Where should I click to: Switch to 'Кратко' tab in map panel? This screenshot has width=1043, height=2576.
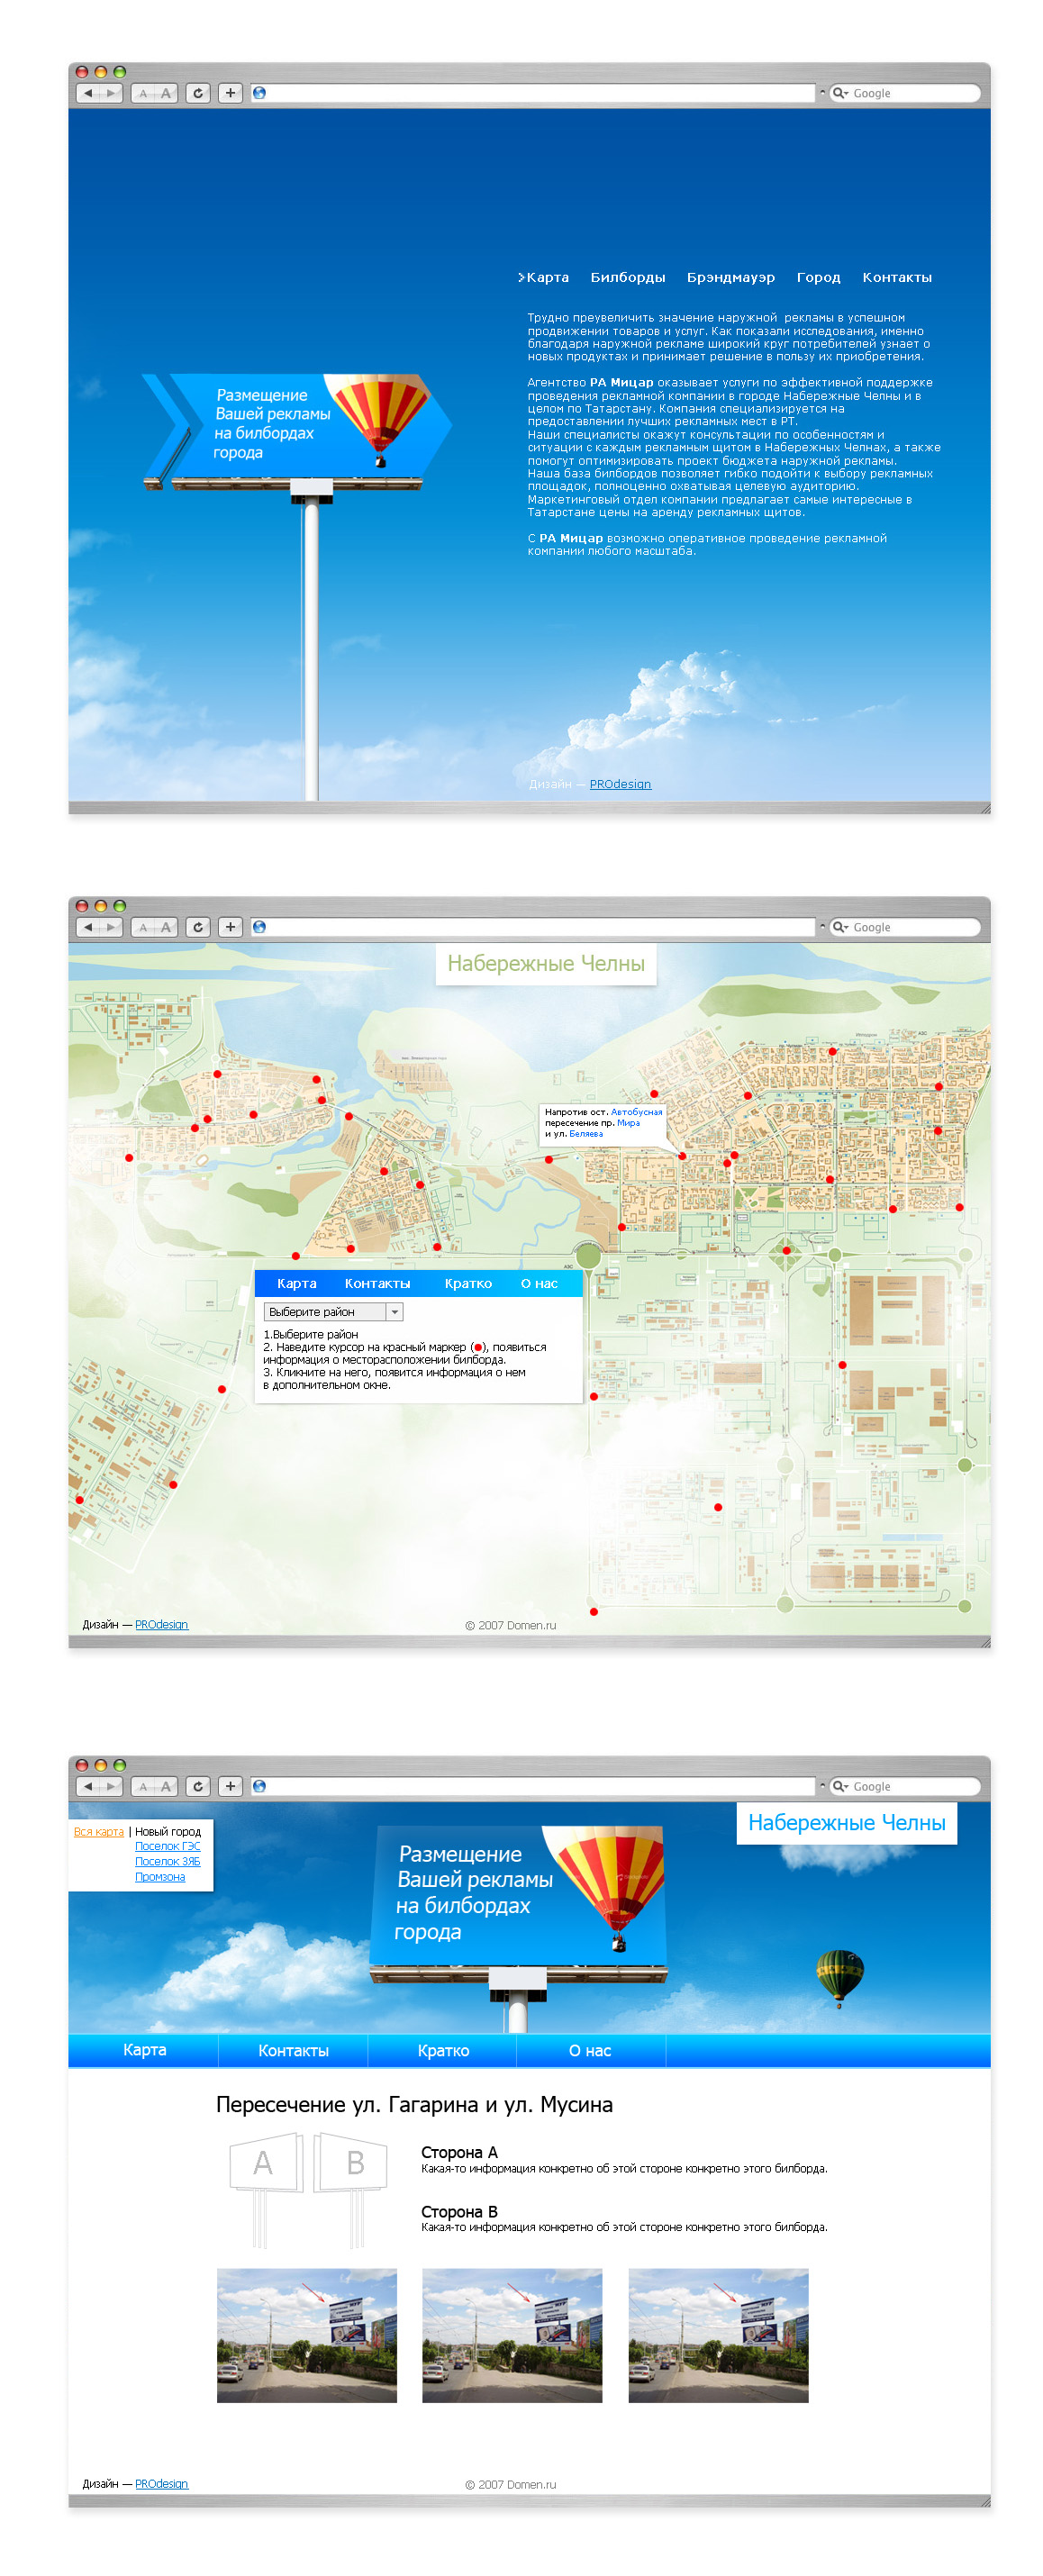[x=468, y=1283]
